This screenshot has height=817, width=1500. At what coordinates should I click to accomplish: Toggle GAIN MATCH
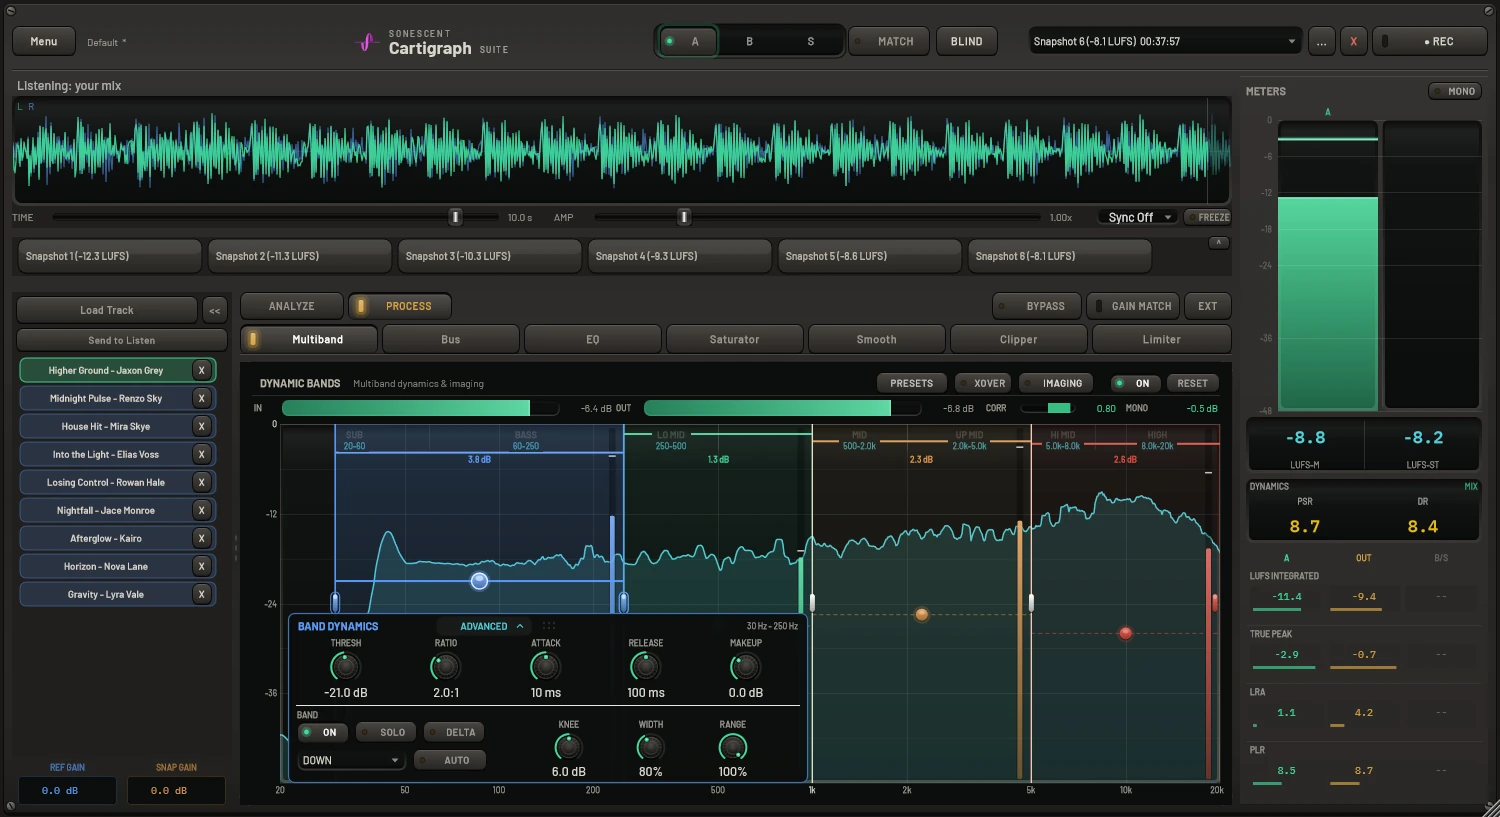pyautogui.click(x=1133, y=306)
